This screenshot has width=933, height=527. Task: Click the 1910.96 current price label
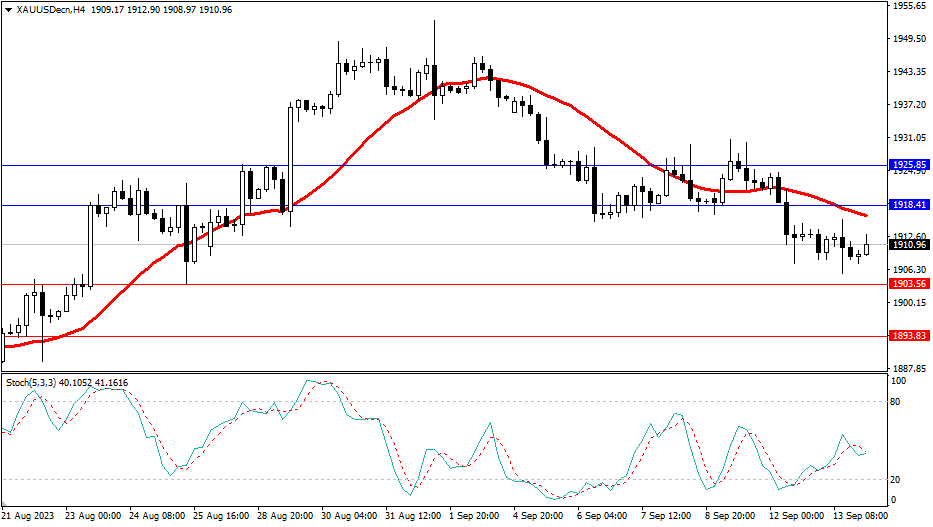pos(909,244)
